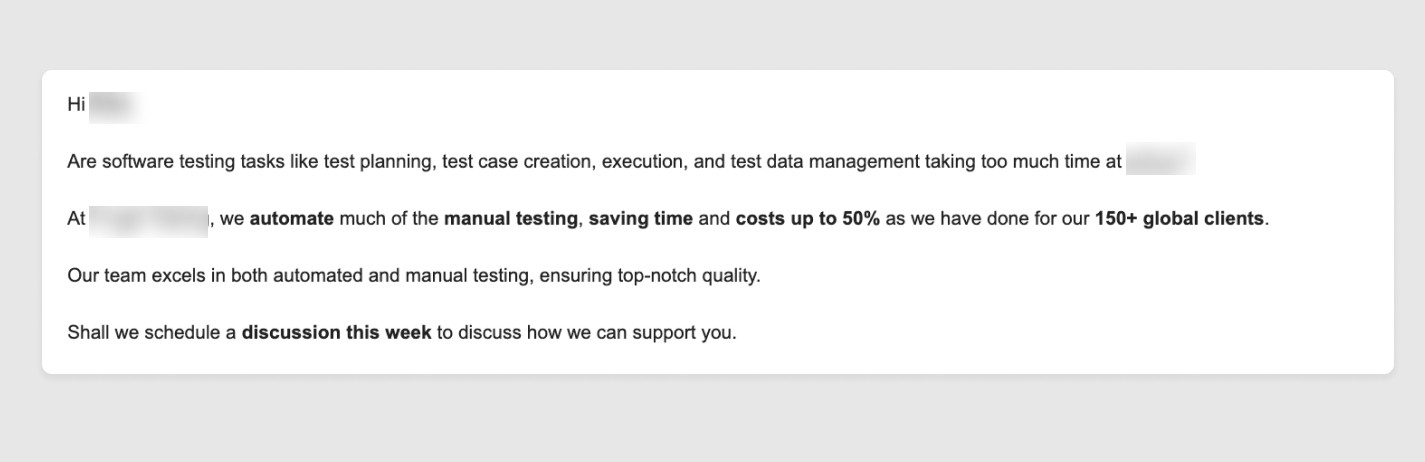
Task: Click the bold text 'costs up to 50%'
Action: tap(807, 218)
